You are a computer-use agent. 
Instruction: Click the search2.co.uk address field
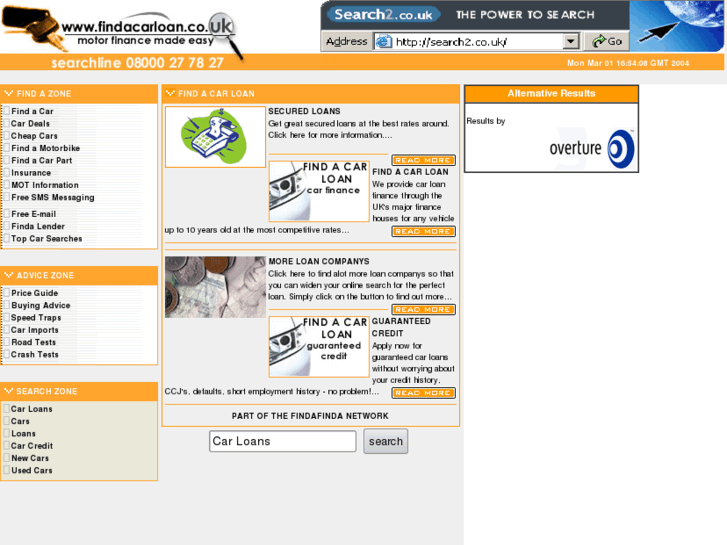click(477, 42)
